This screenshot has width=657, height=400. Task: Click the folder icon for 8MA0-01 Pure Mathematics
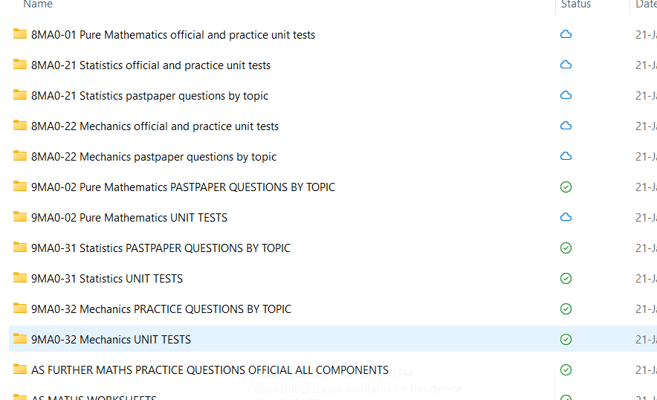20,34
